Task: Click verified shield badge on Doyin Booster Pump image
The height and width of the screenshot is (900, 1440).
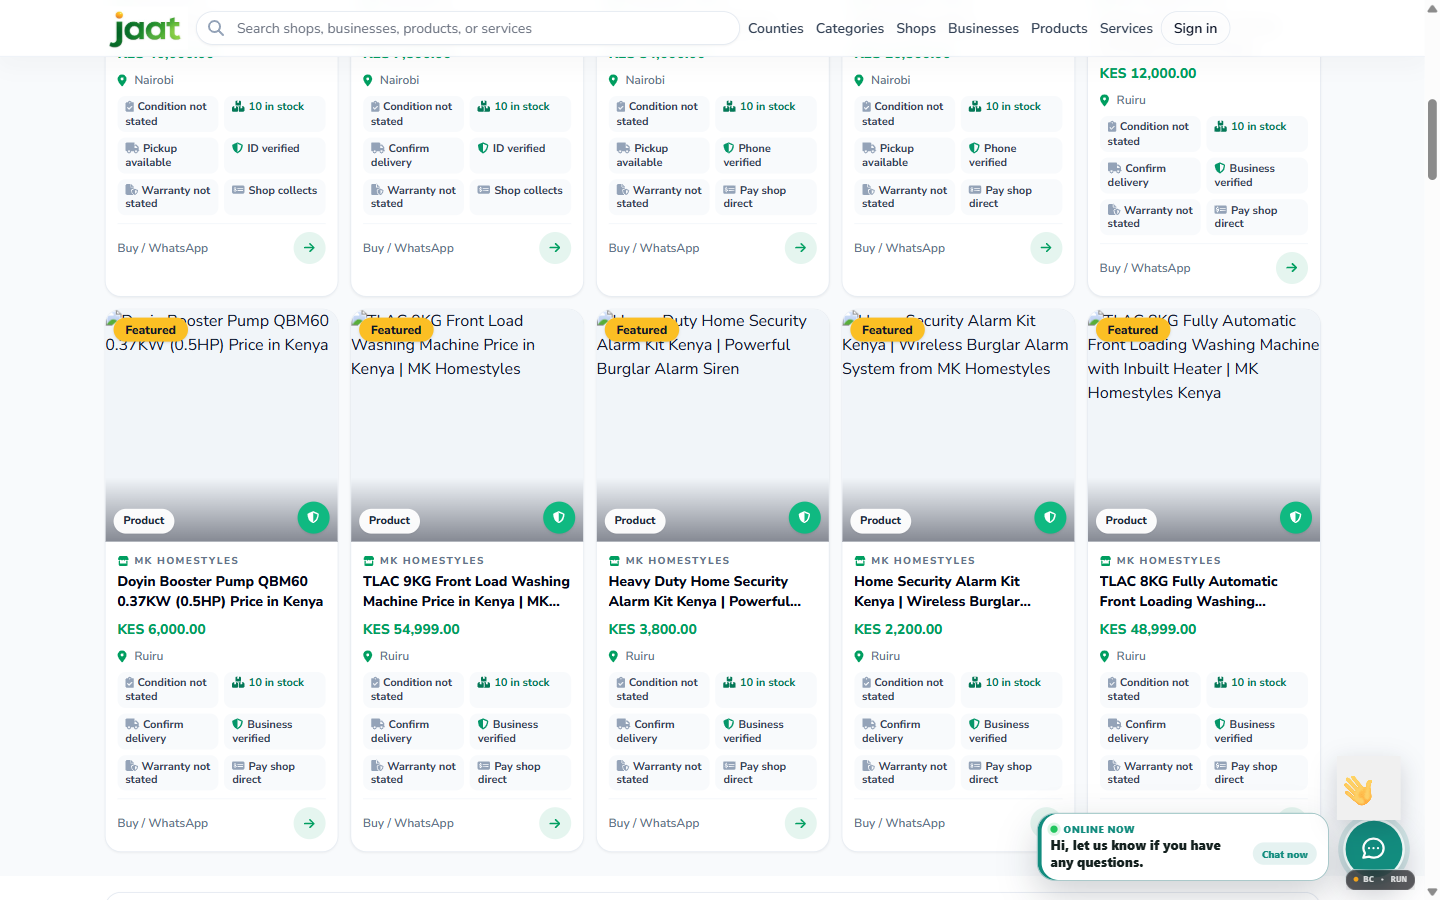Action: [313, 517]
